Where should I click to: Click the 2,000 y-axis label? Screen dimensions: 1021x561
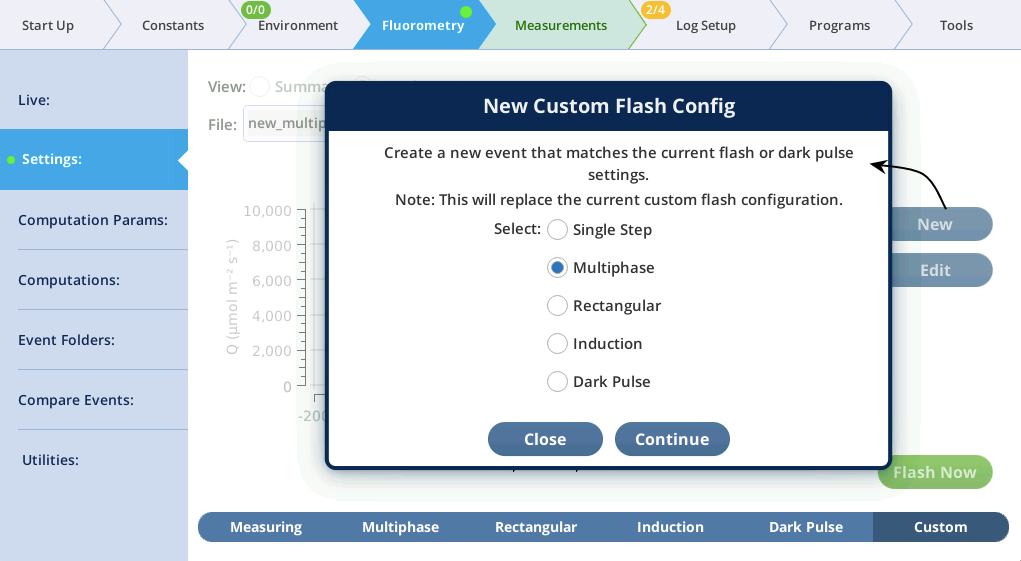pyautogui.click(x=272, y=351)
